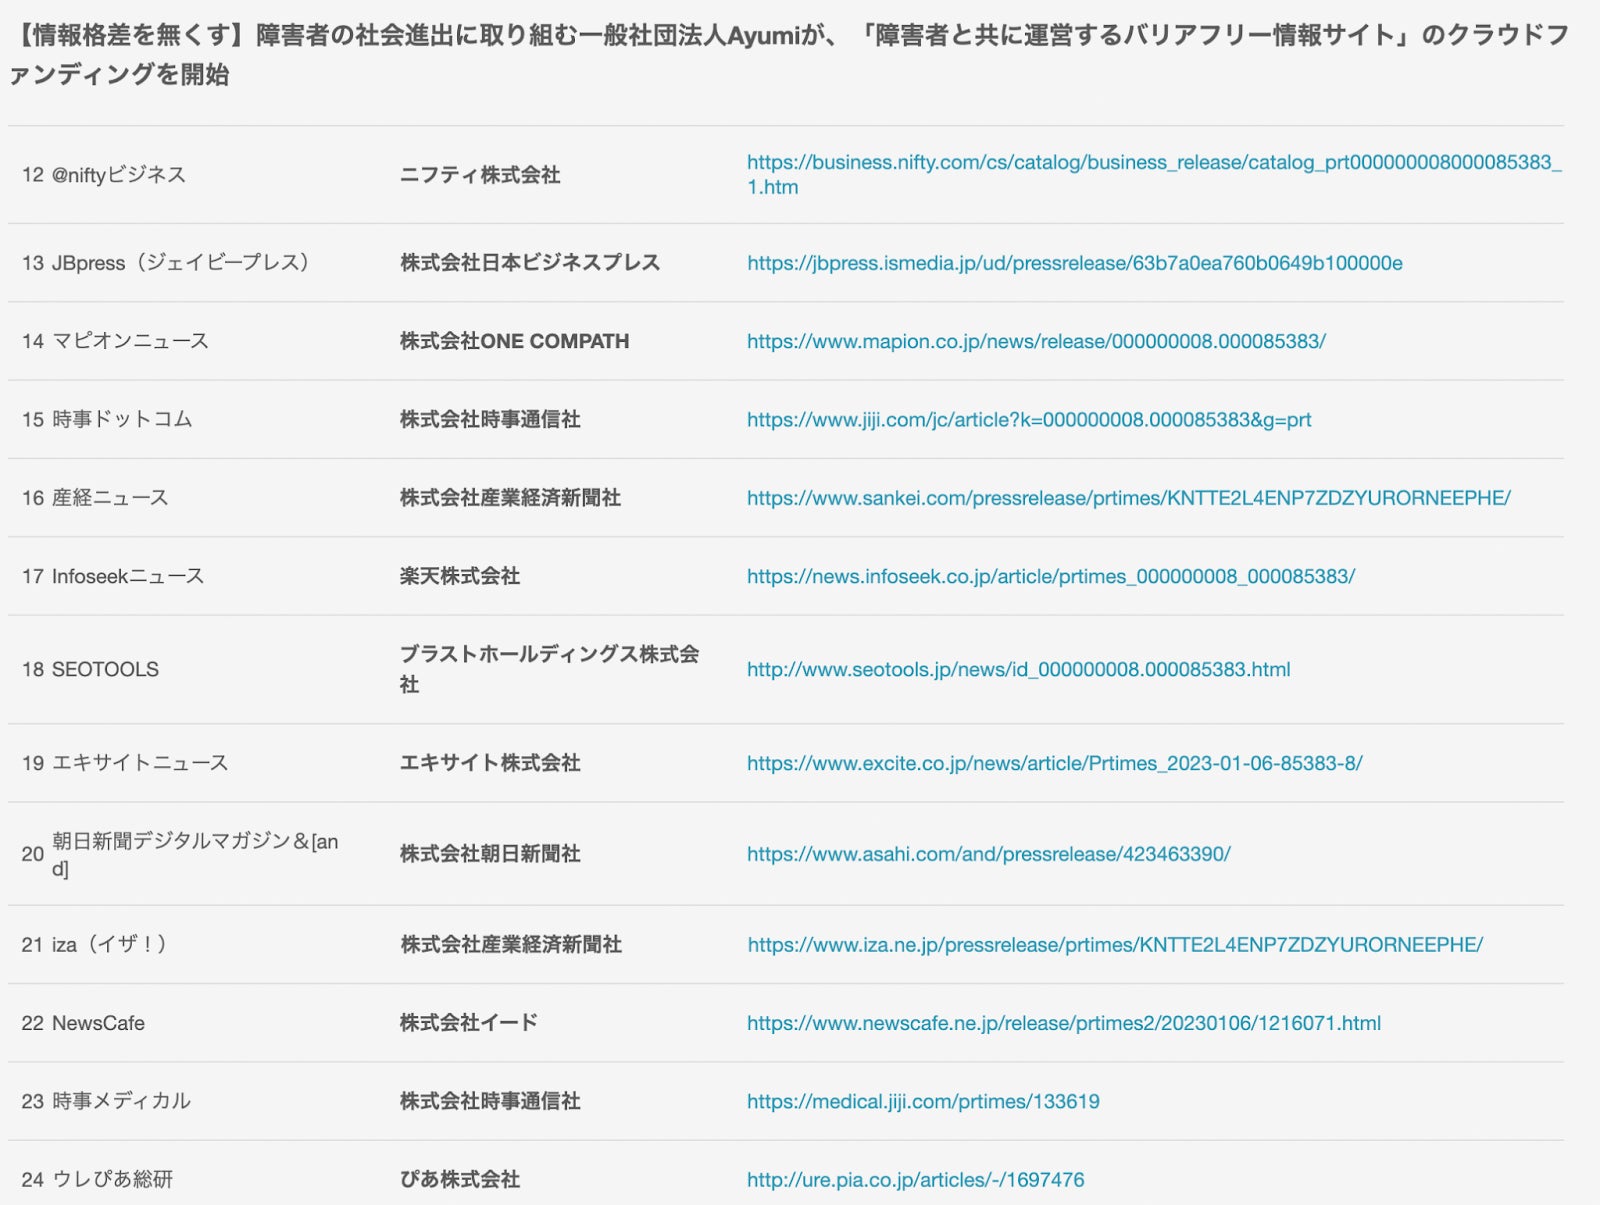Click the excite.co.jp news article URL
Viewport: 1600px width, 1205px height.
click(x=1054, y=763)
